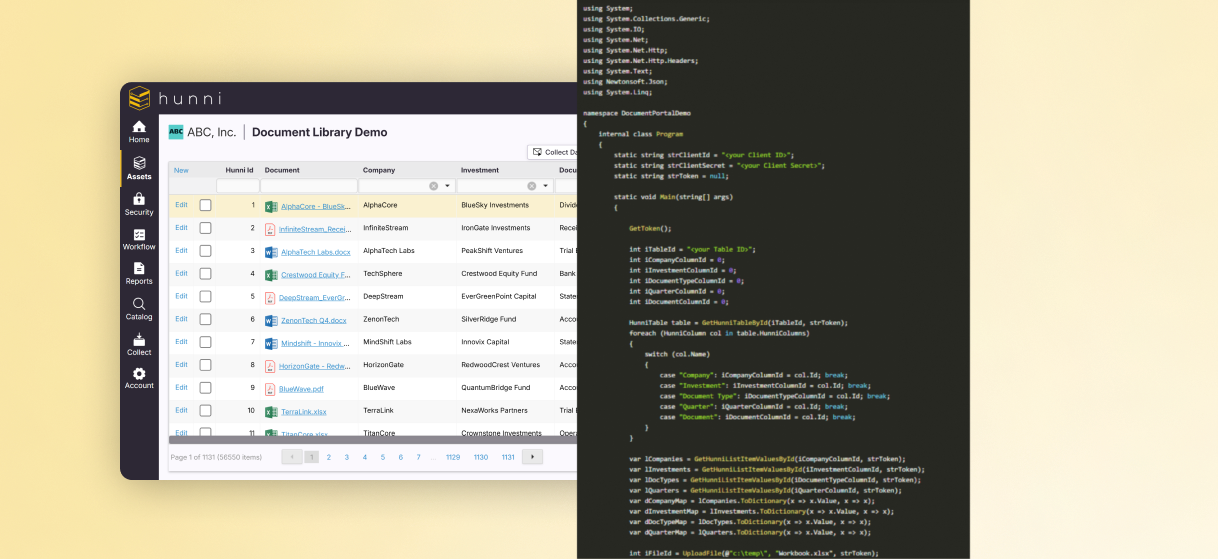Image resolution: width=1218 pixels, height=559 pixels.
Task: Click the Excel icon for Crestwood Equity document
Action: click(271, 275)
